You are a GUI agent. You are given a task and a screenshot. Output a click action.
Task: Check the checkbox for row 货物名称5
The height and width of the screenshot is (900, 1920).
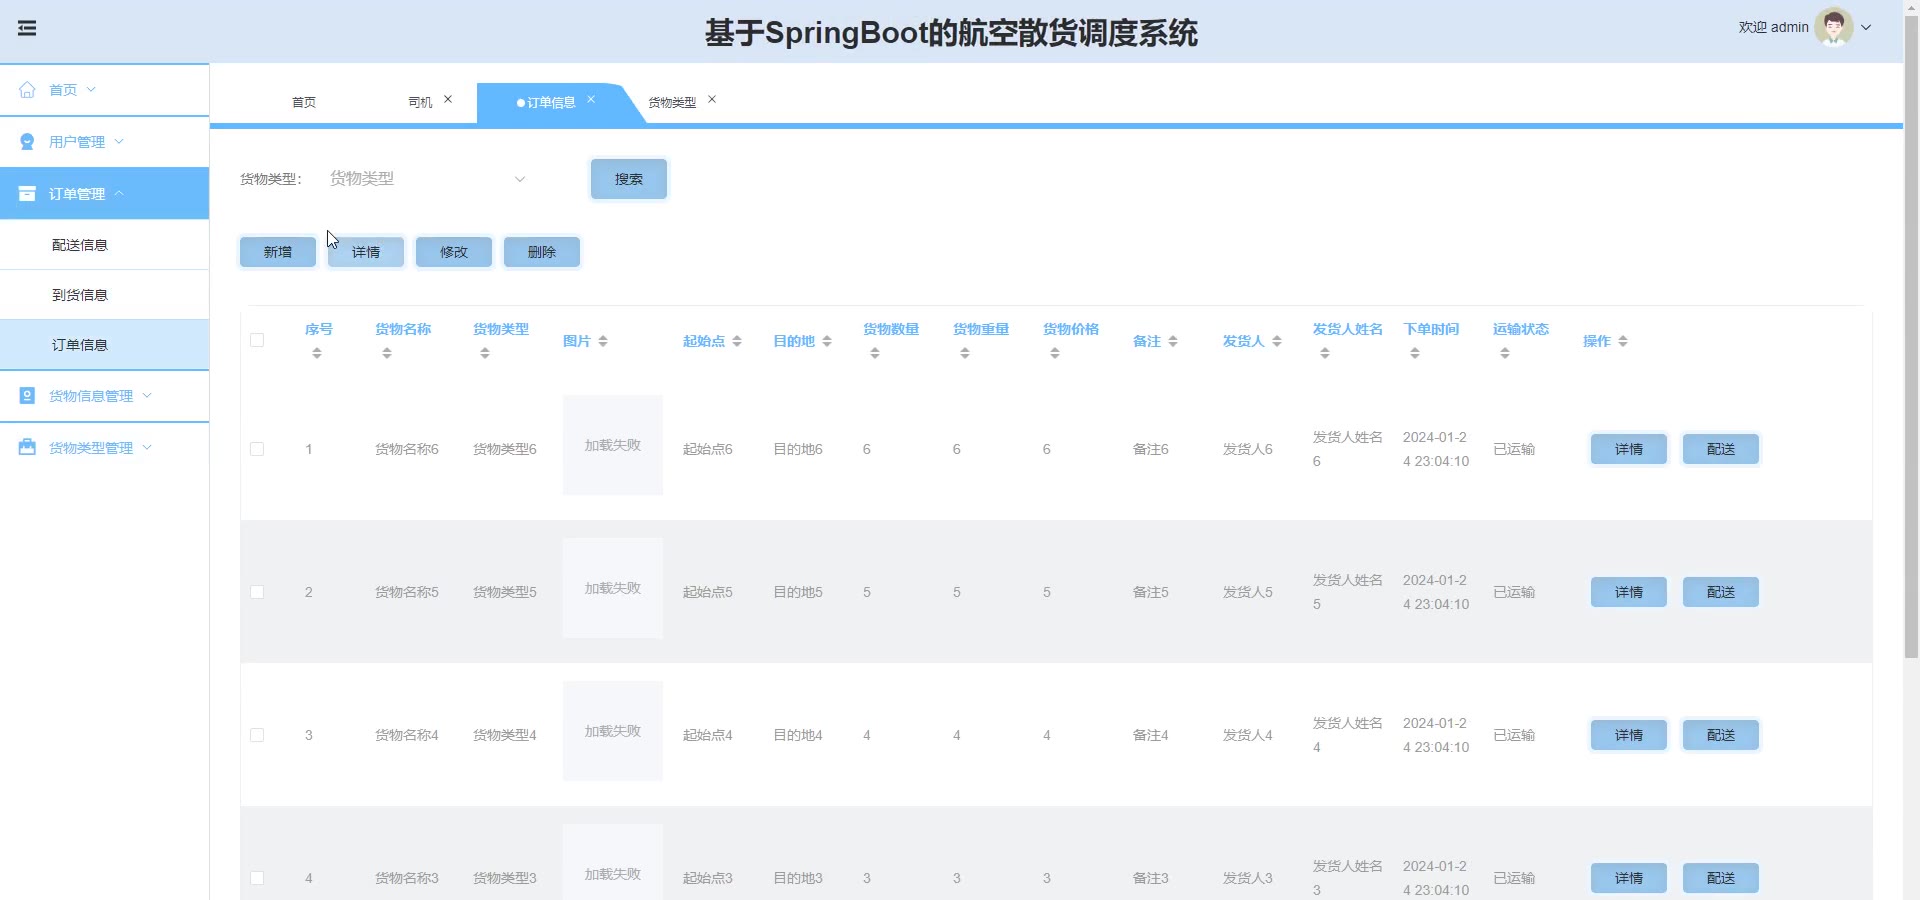tap(257, 592)
